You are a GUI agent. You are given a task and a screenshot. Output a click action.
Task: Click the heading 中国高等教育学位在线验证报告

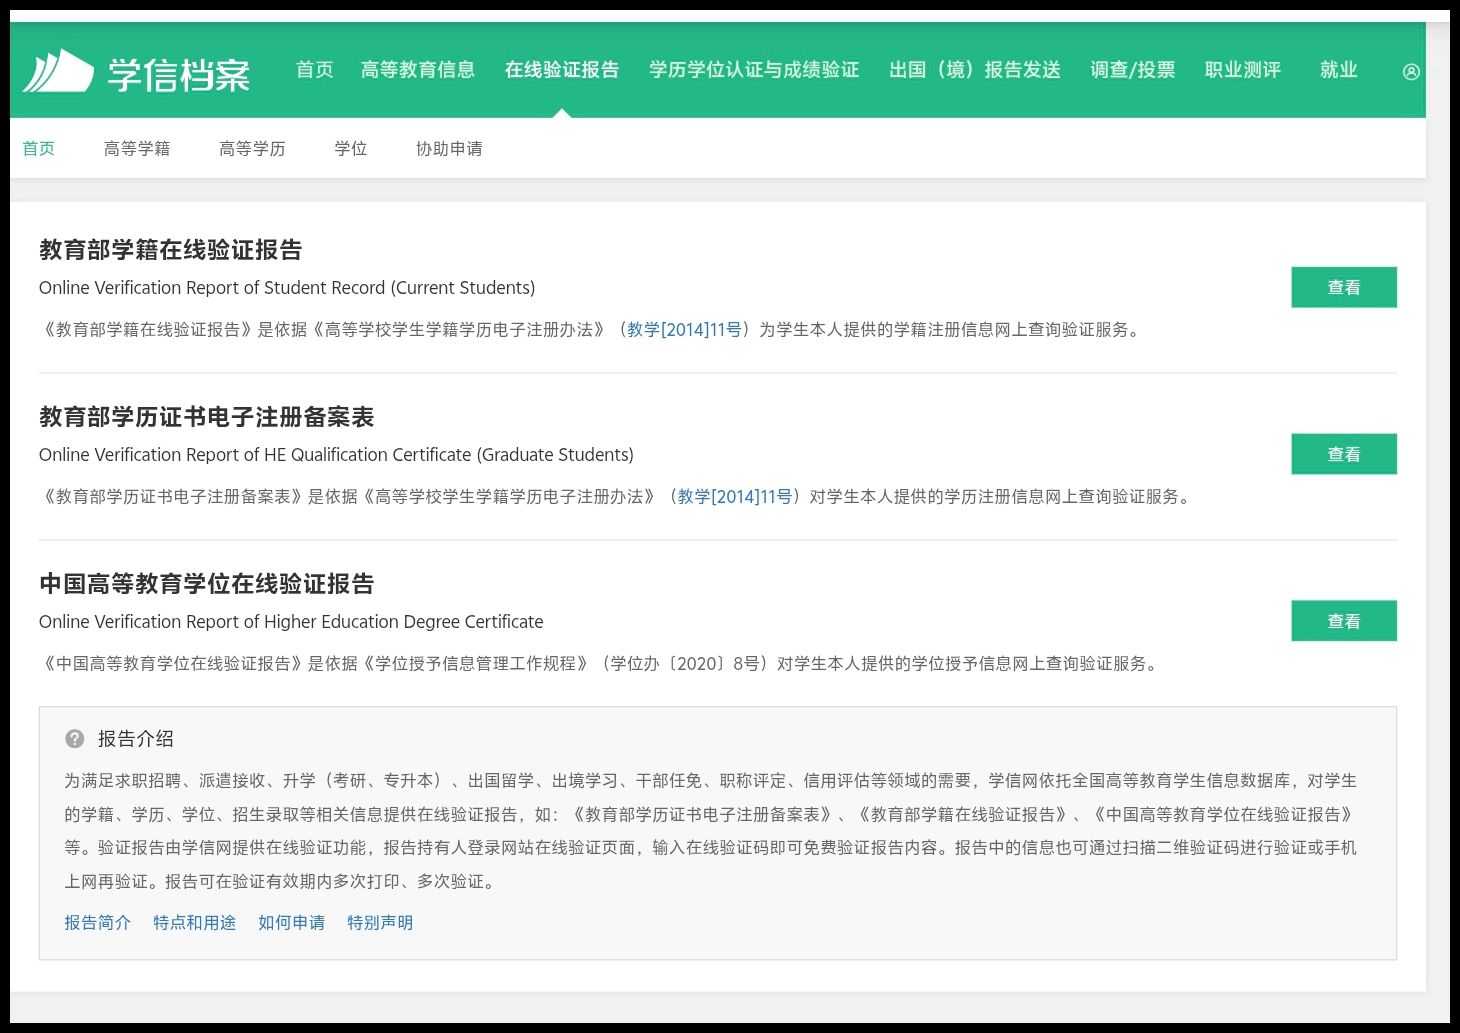pos(207,584)
